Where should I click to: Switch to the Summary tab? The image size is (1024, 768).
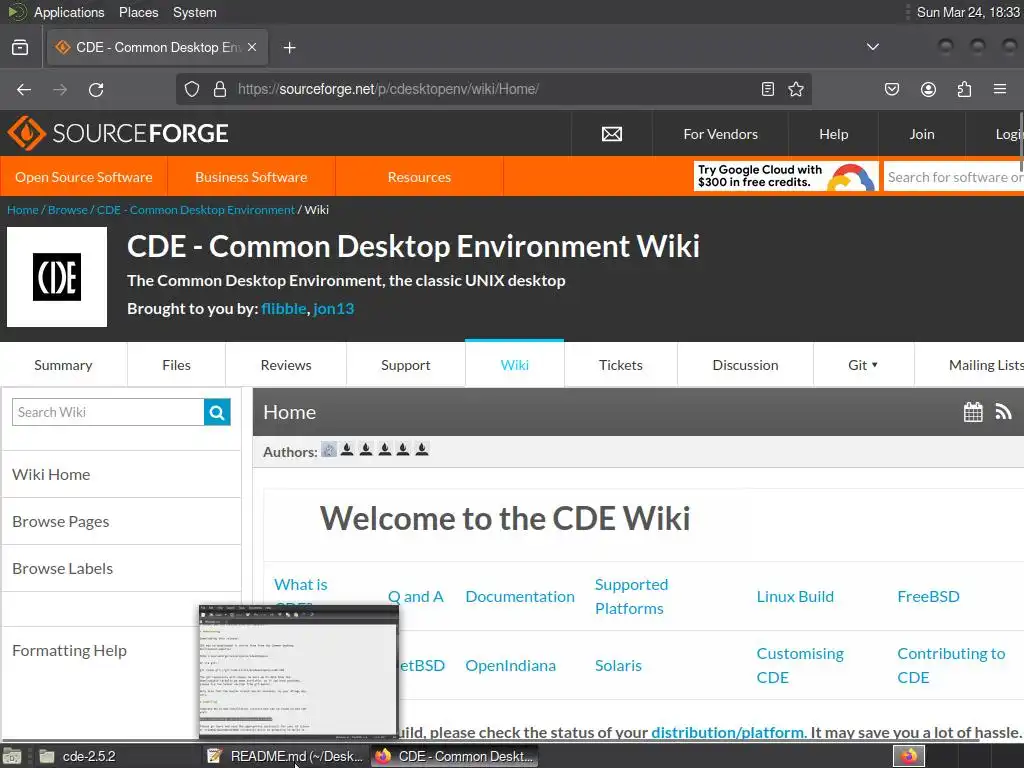click(x=63, y=365)
